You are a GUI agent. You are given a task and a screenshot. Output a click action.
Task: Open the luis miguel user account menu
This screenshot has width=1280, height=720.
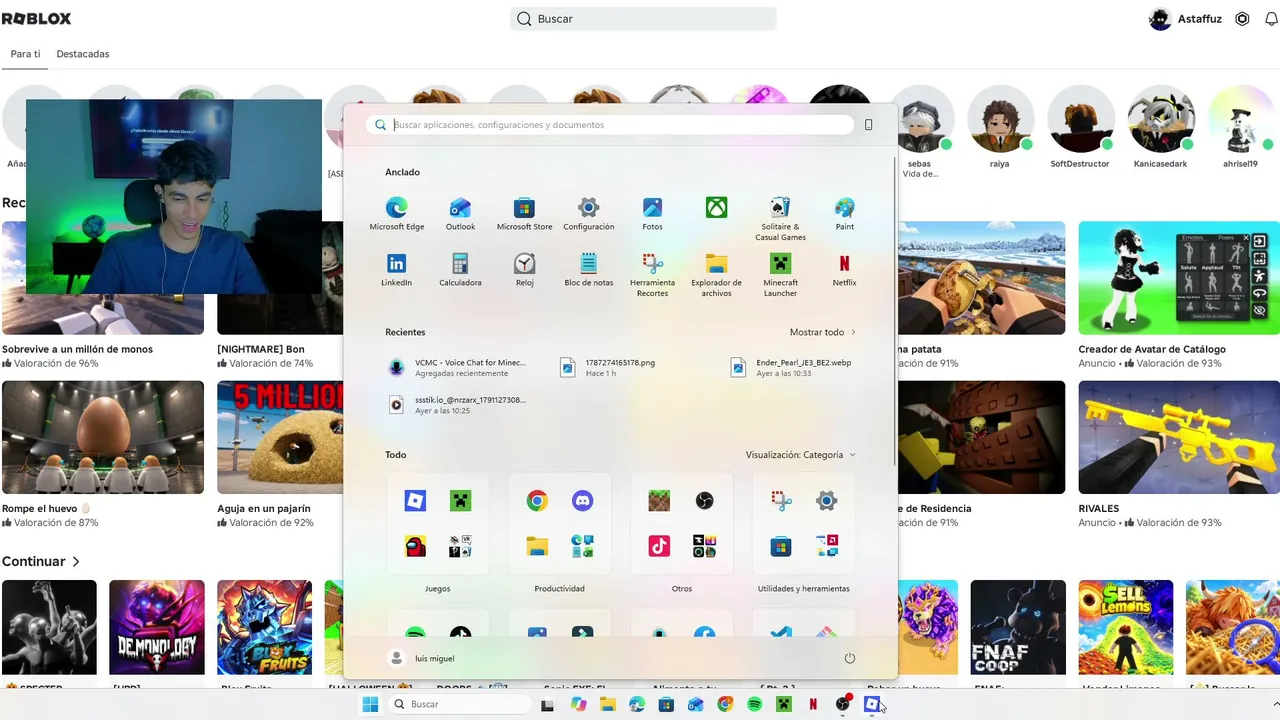(x=421, y=658)
